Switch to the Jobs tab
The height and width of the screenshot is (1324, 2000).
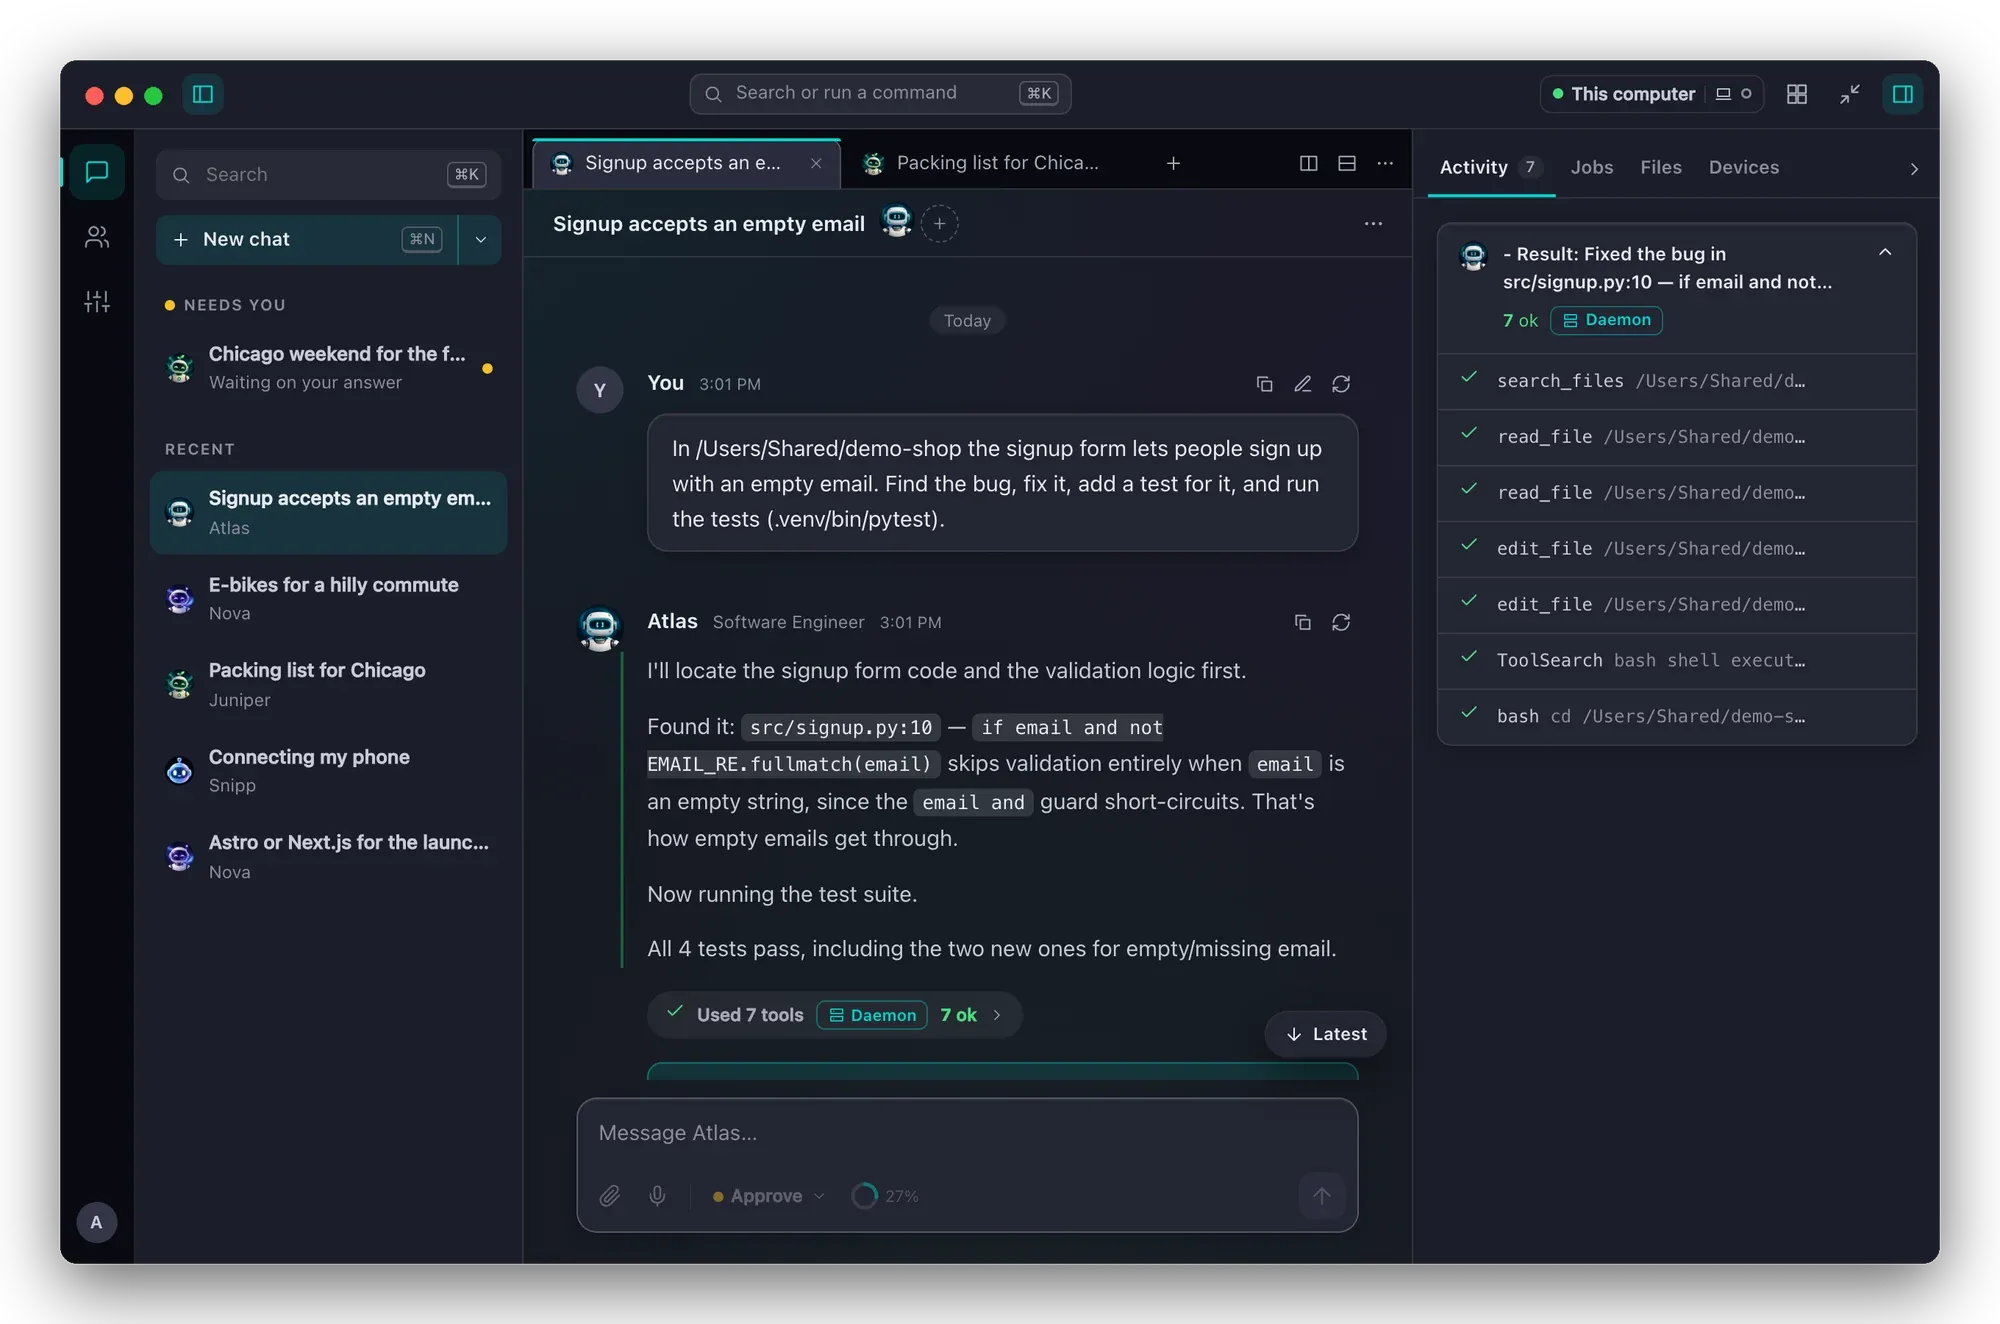1591,167
